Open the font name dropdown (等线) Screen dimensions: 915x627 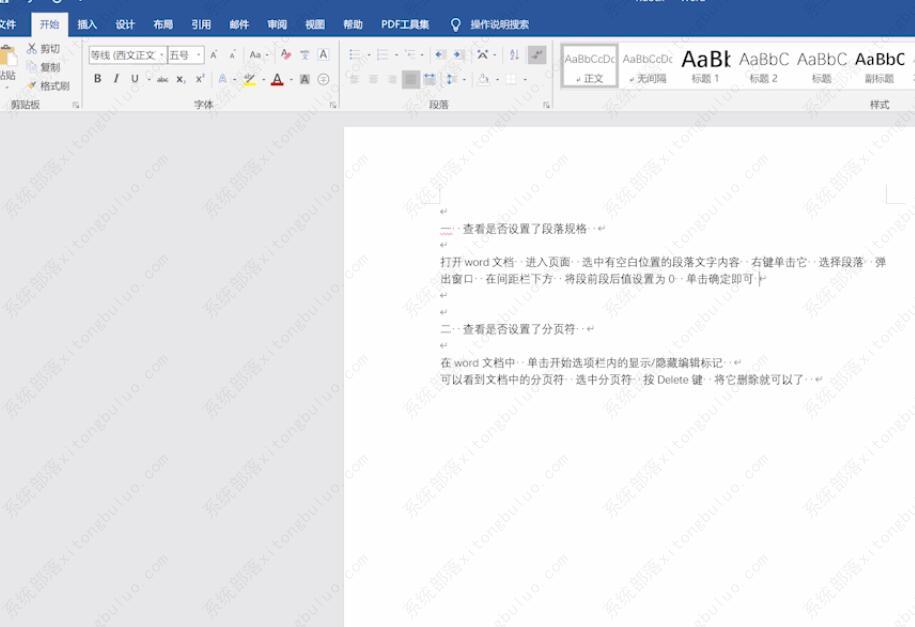click(162, 55)
